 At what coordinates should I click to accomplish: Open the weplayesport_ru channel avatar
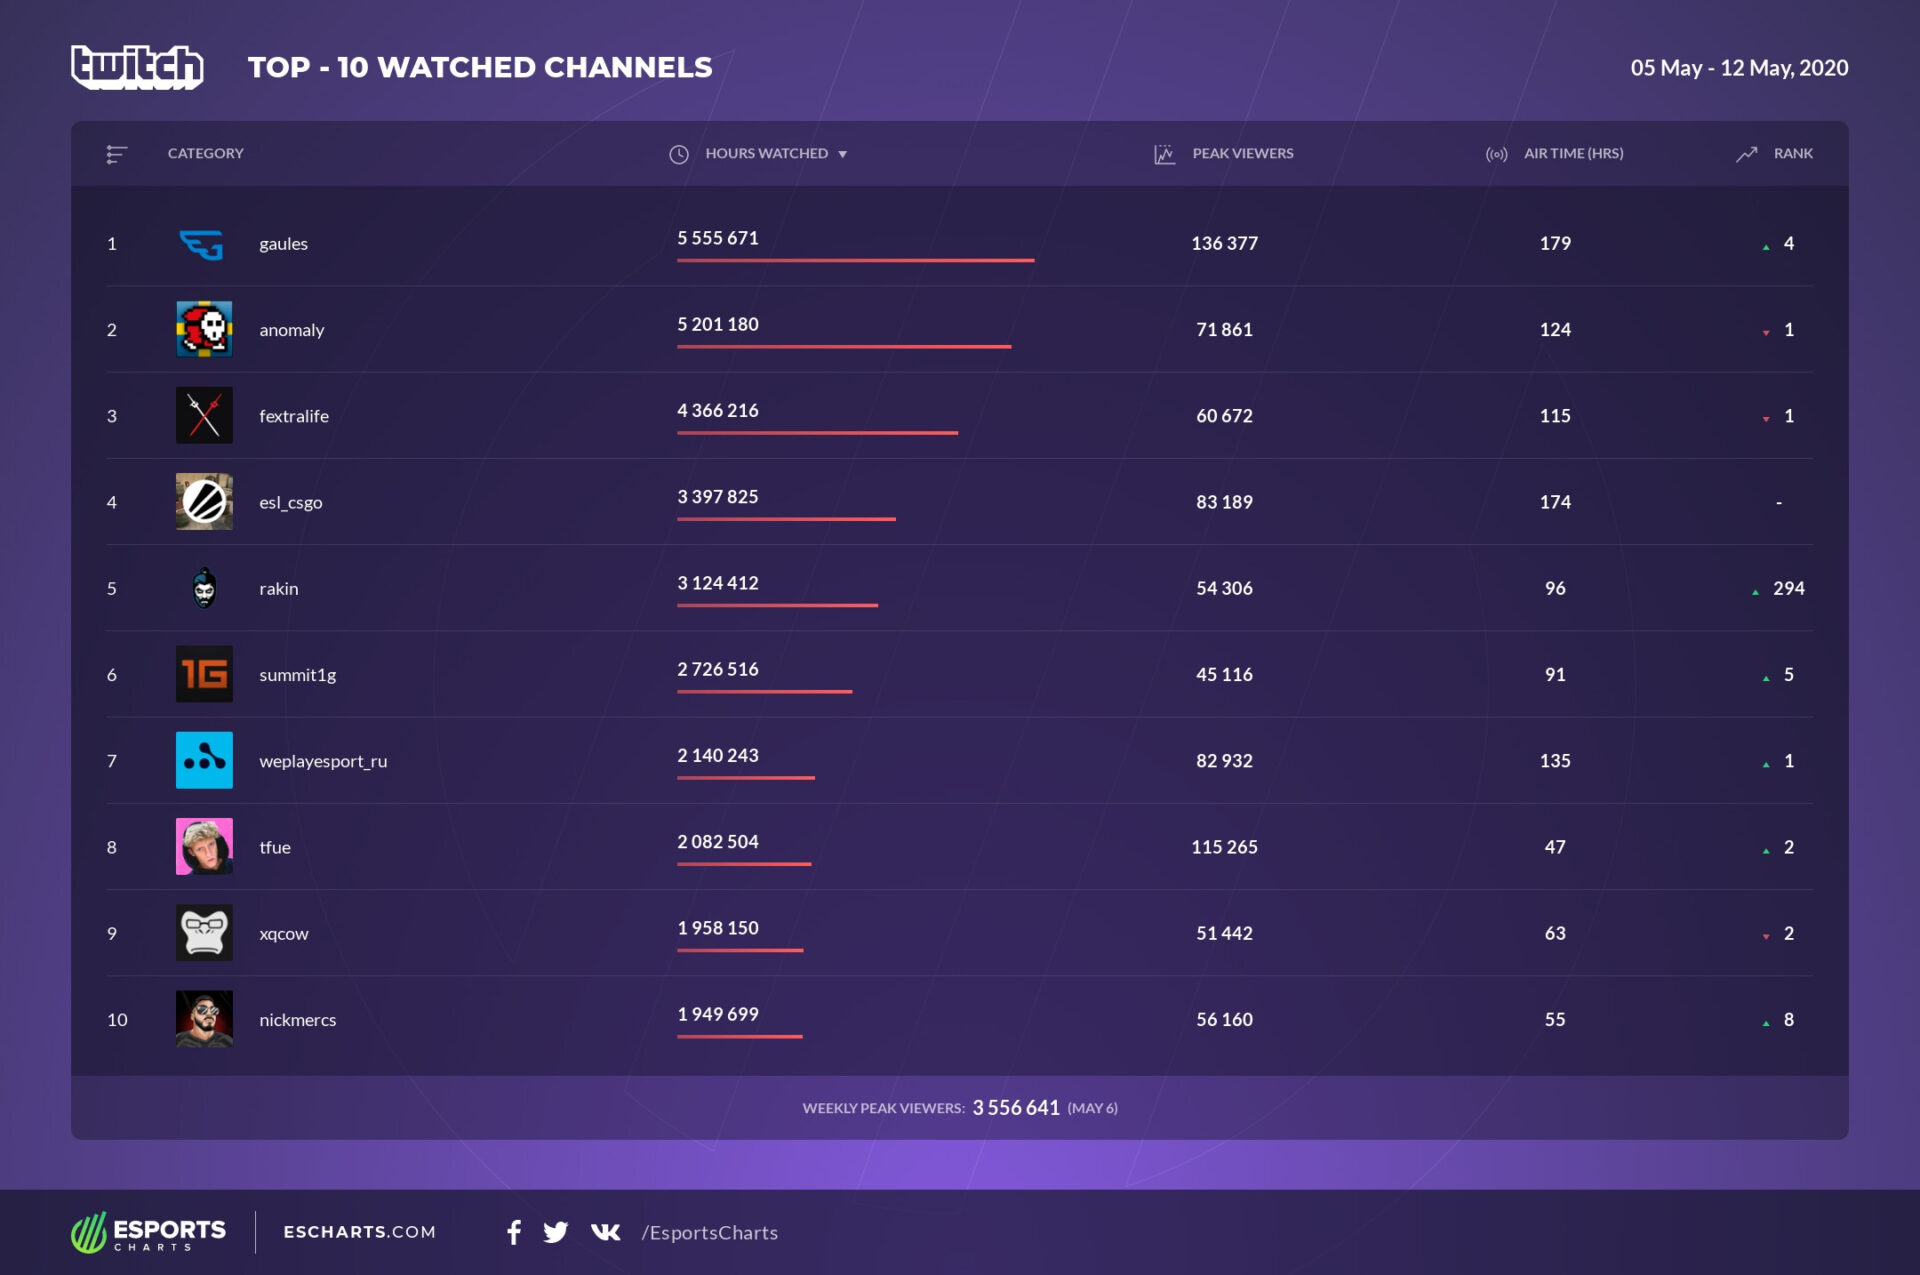click(x=204, y=760)
